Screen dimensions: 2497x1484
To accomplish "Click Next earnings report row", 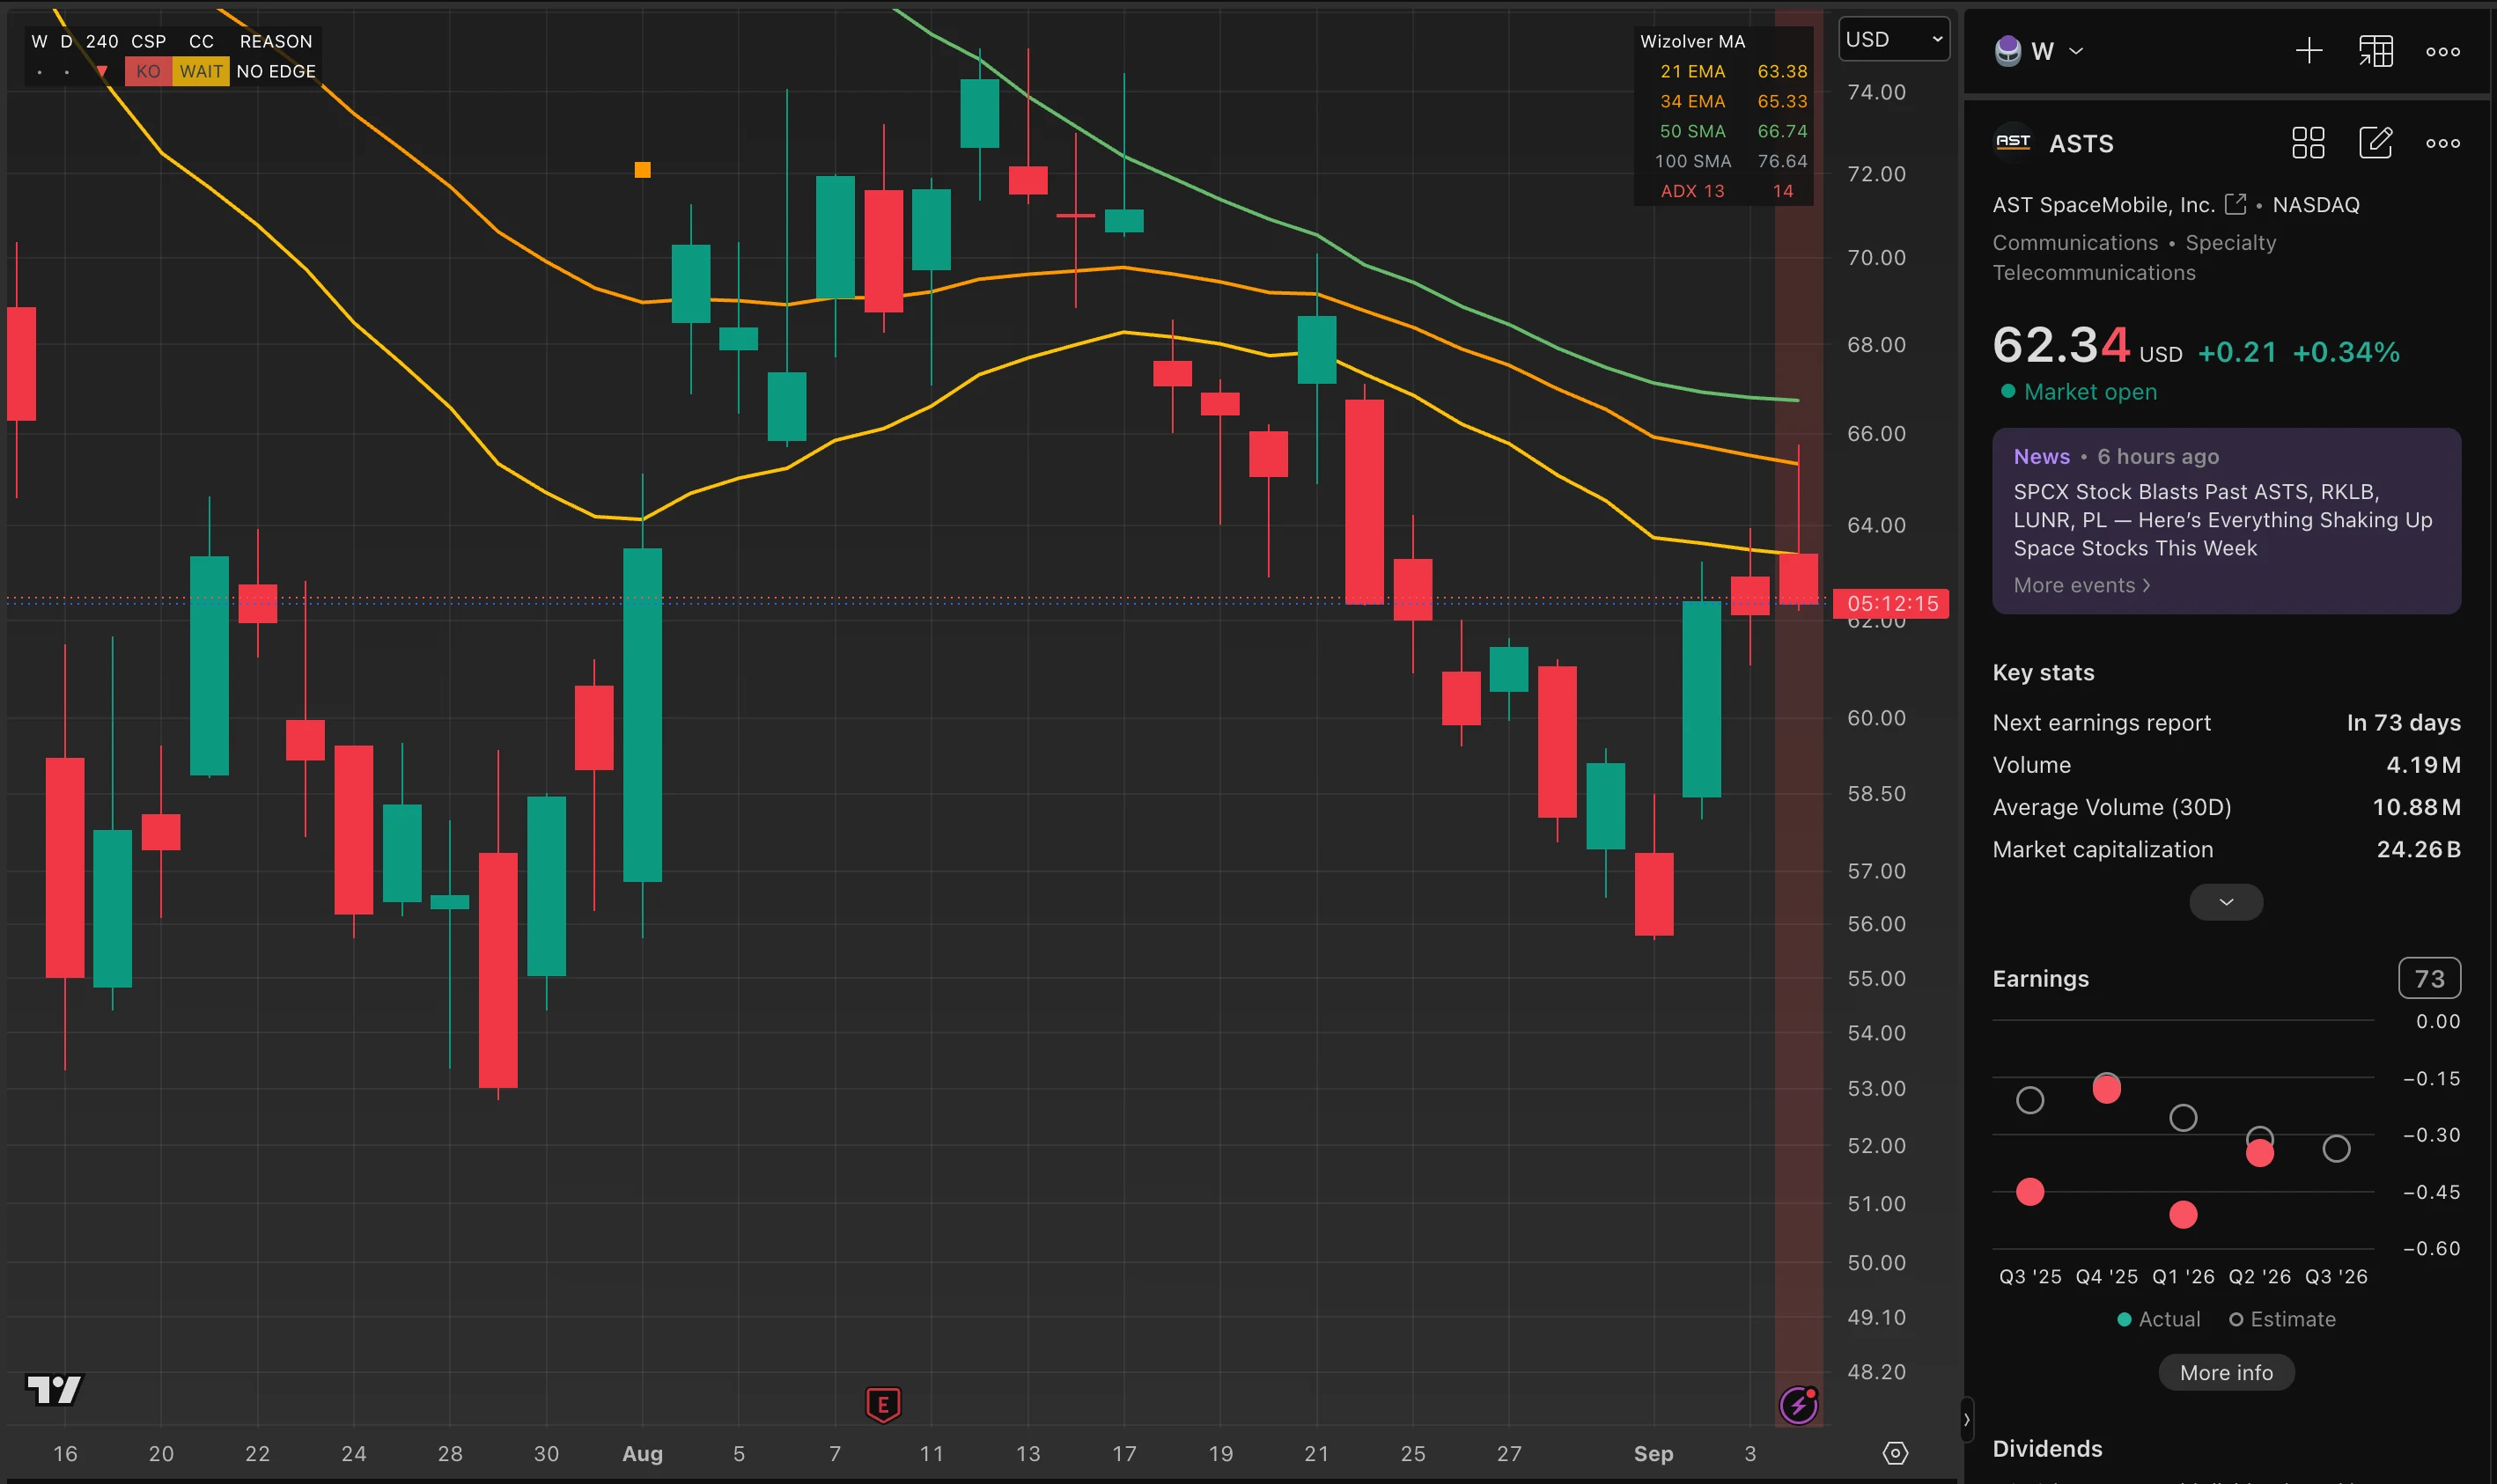I will [2226, 722].
